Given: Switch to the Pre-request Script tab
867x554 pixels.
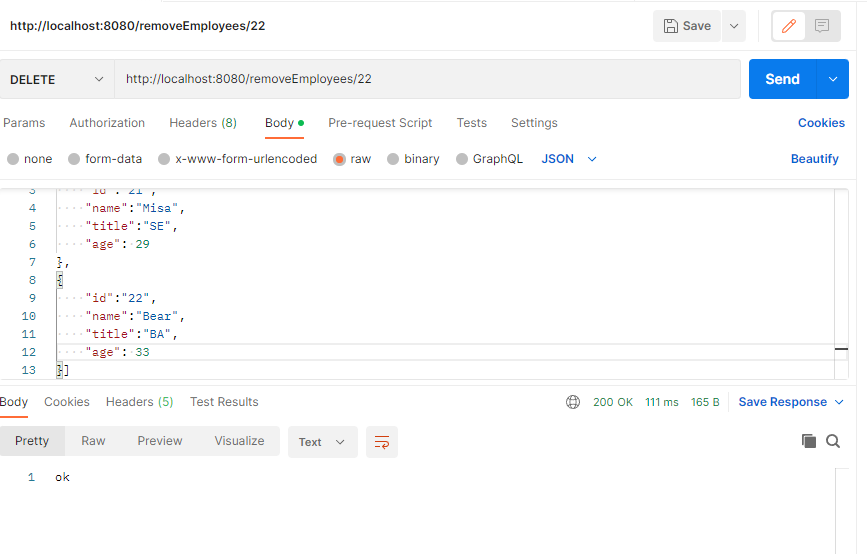Looking at the screenshot, I should point(380,123).
